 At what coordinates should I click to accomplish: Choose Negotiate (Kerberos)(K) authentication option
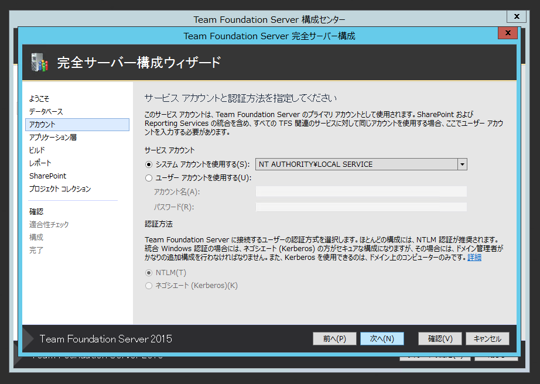149,286
